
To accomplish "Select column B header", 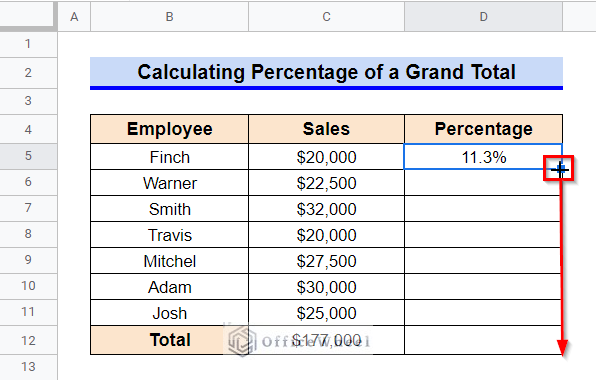I will (170, 17).
